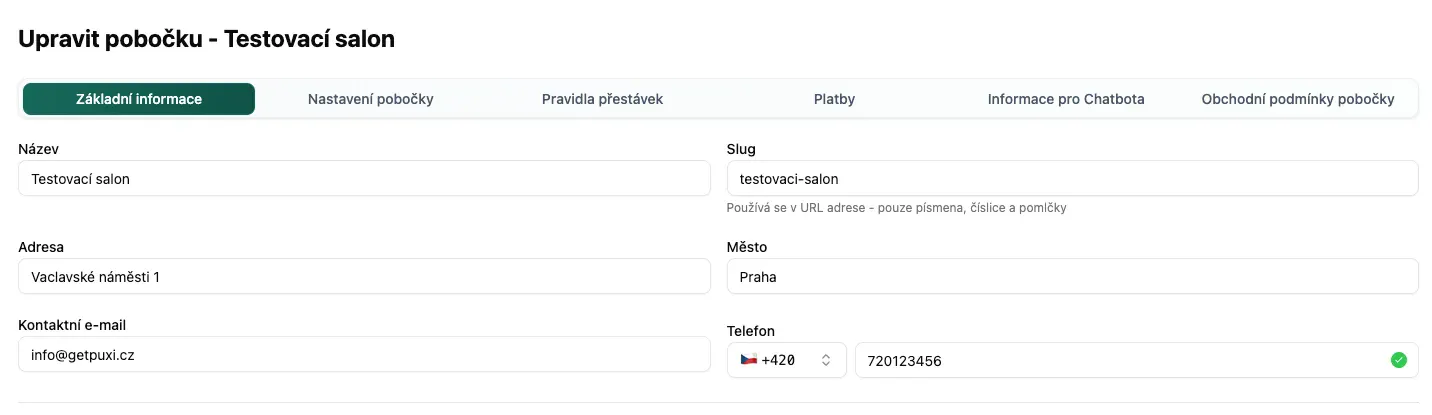
Task: Edit the Adresa field Vaclavské náměstí 1
Action: click(364, 277)
